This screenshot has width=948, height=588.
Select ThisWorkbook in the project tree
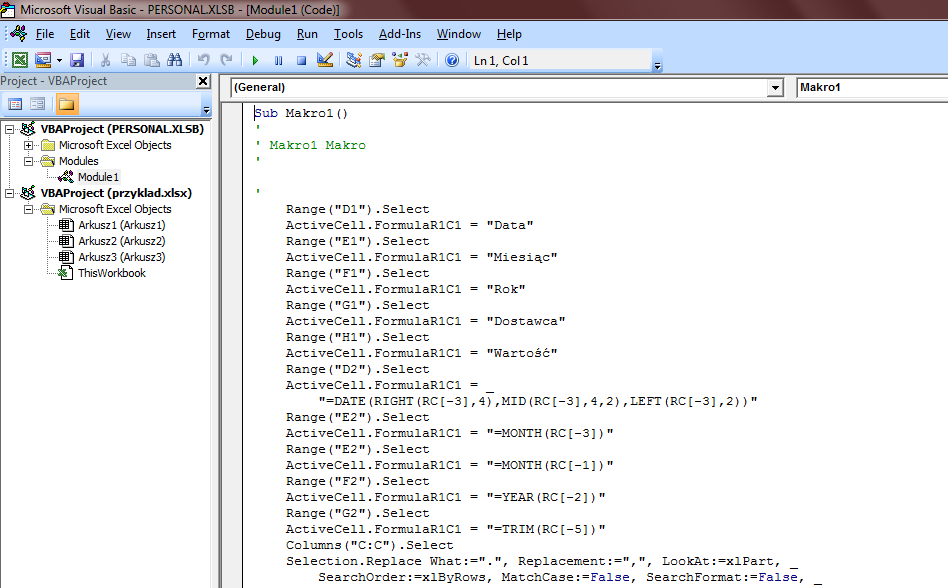tap(112, 273)
